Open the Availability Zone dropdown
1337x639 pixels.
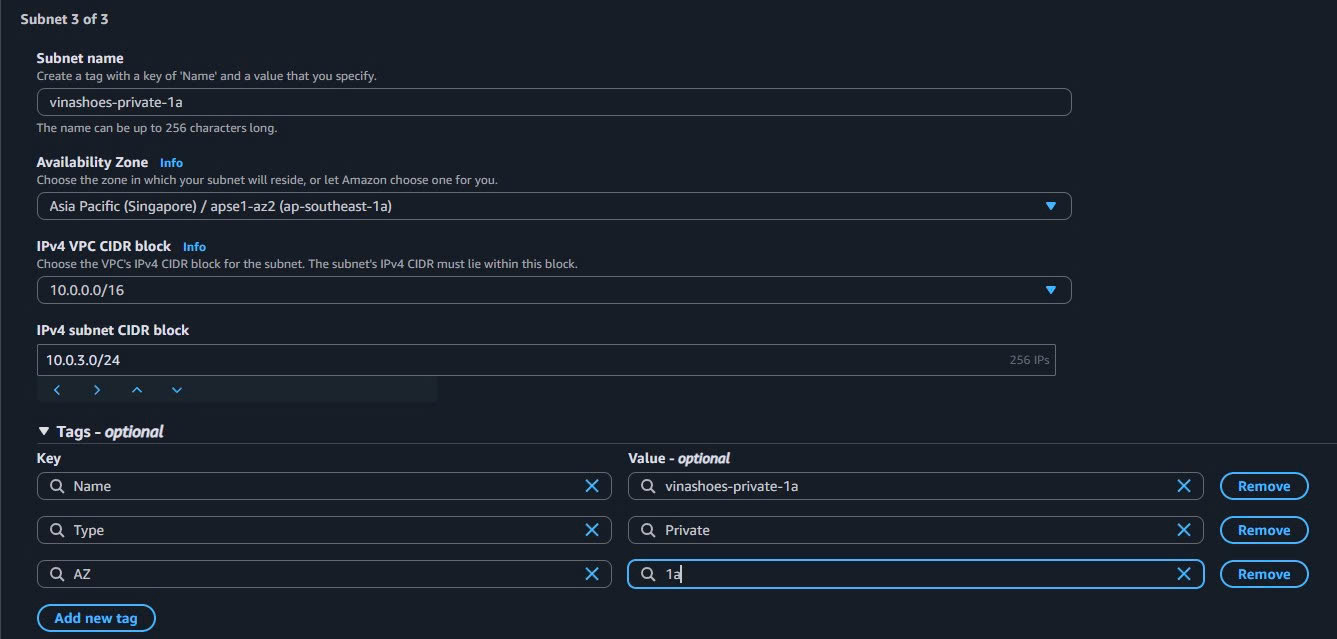[1051, 205]
